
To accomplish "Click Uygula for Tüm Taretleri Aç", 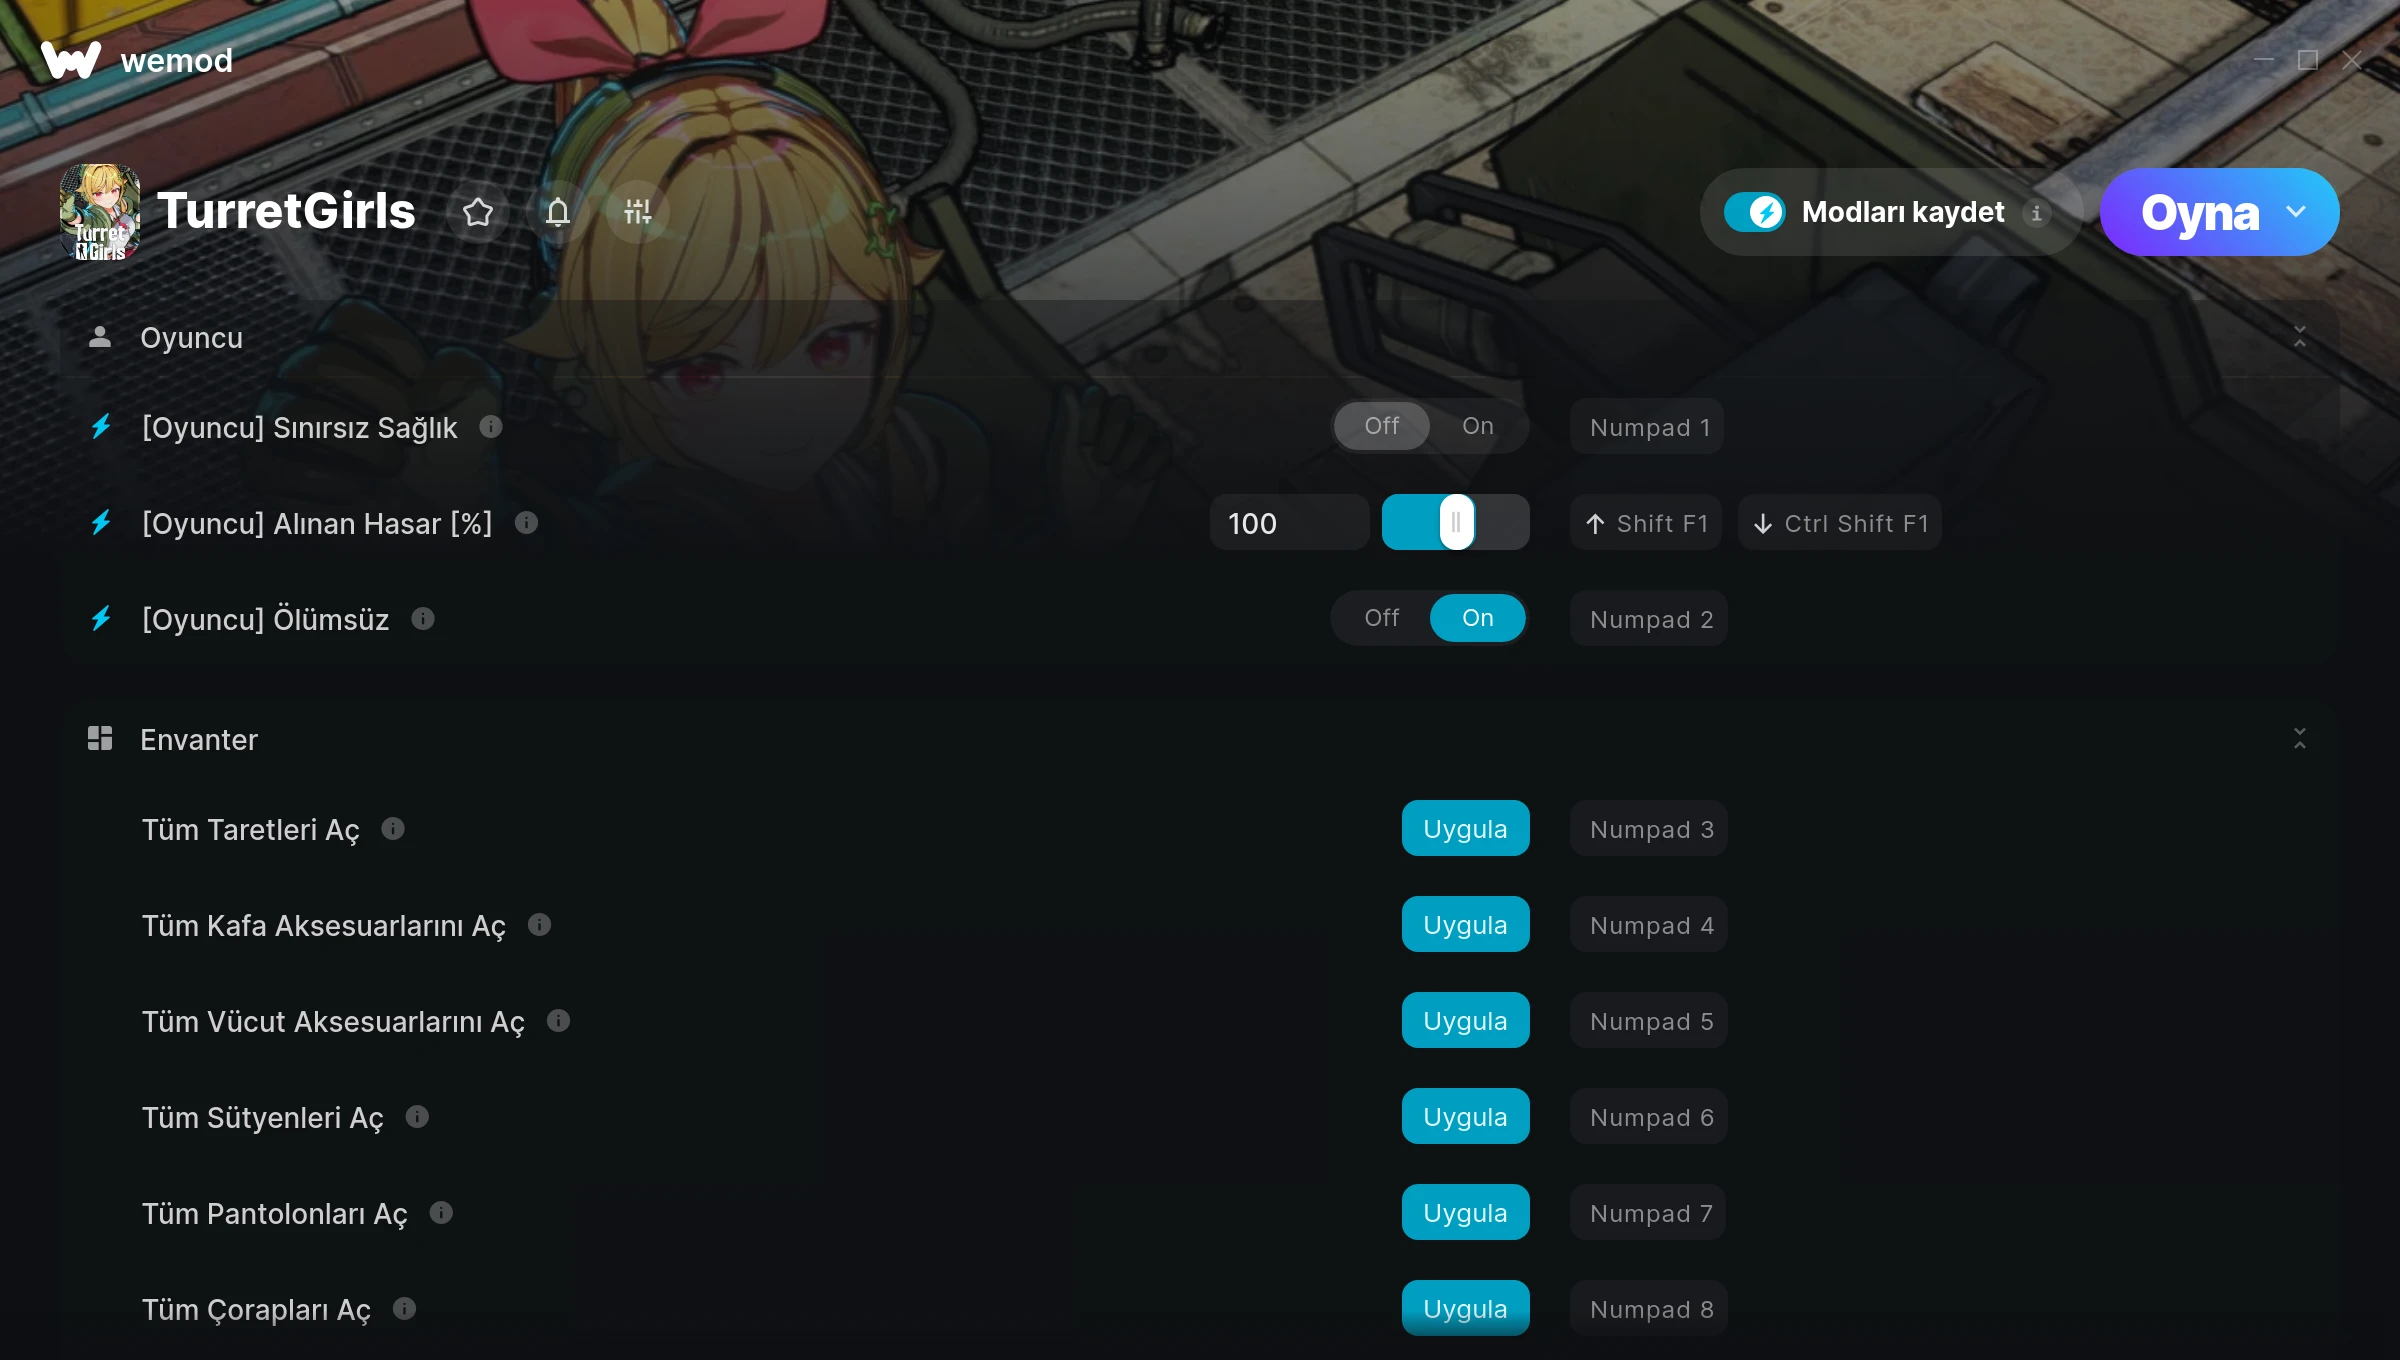I will (x=1465, y=829).
